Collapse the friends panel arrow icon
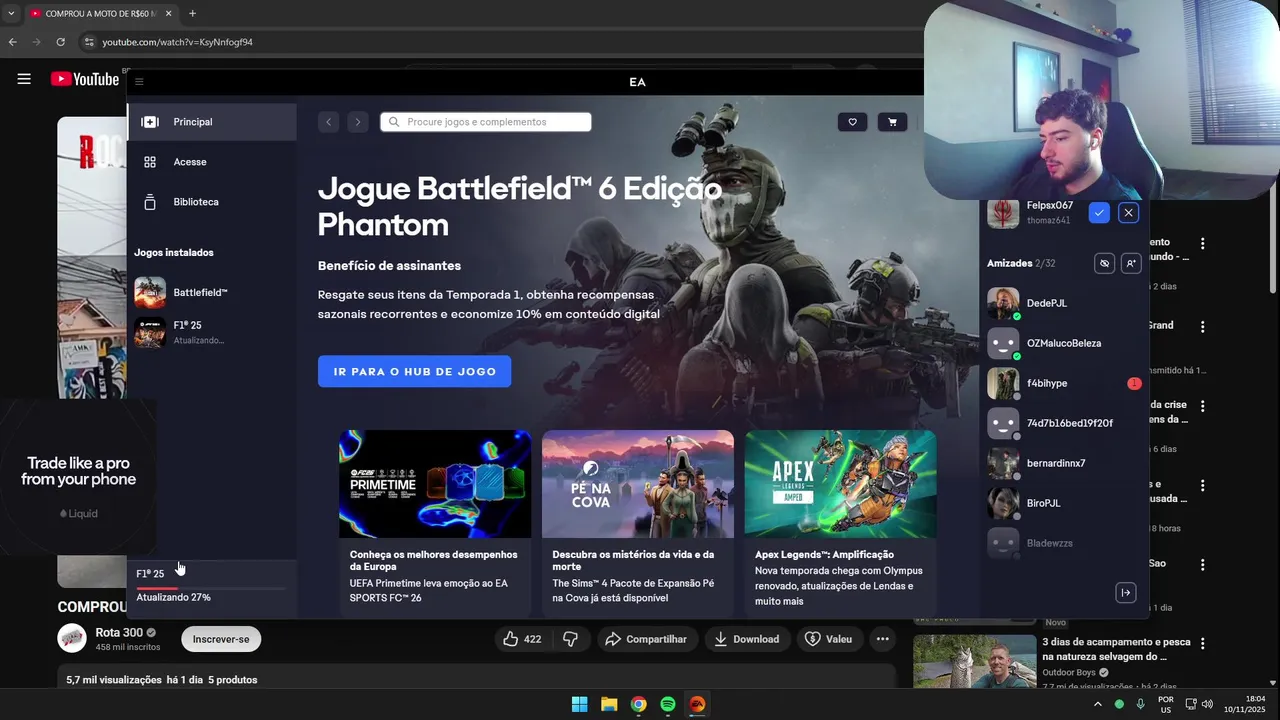The width and height of the screenshot is (1280, 720). tap(1125, 593)
